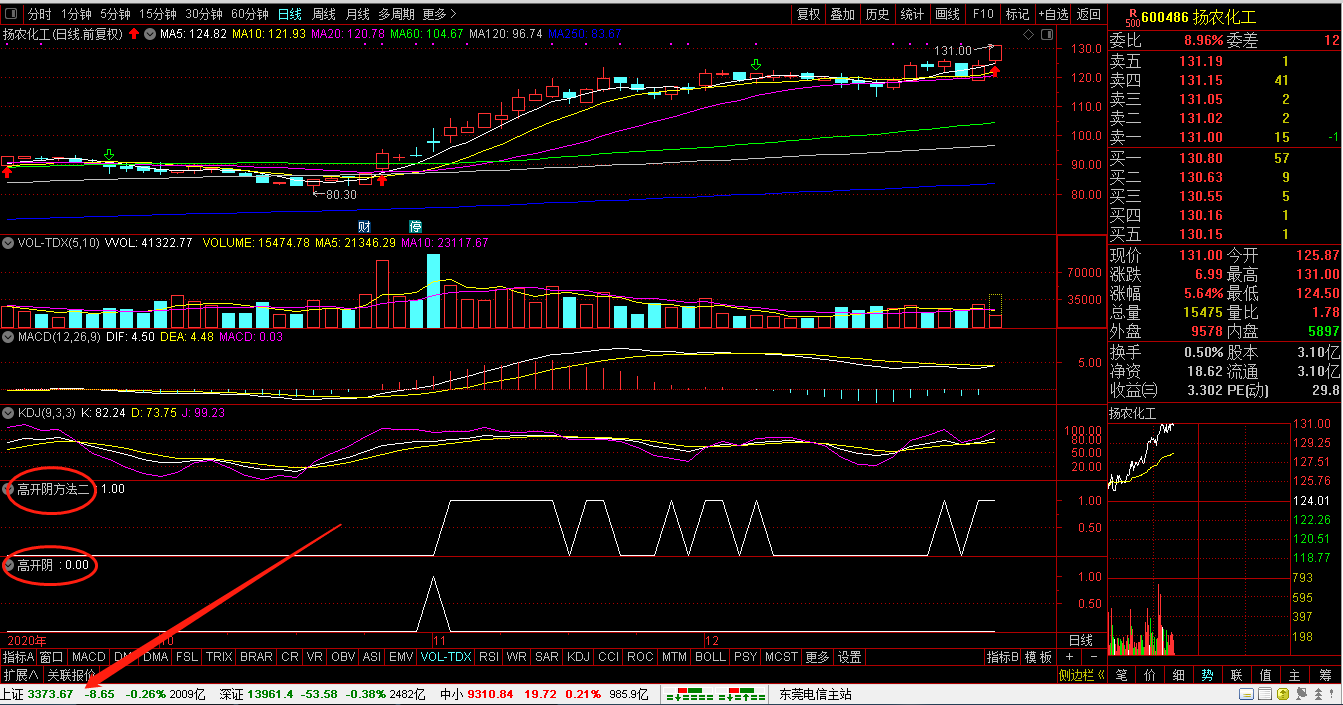1343x705 pixels.
Task: Switch to the 周线 weekly period tab
Action: (323, 14)
